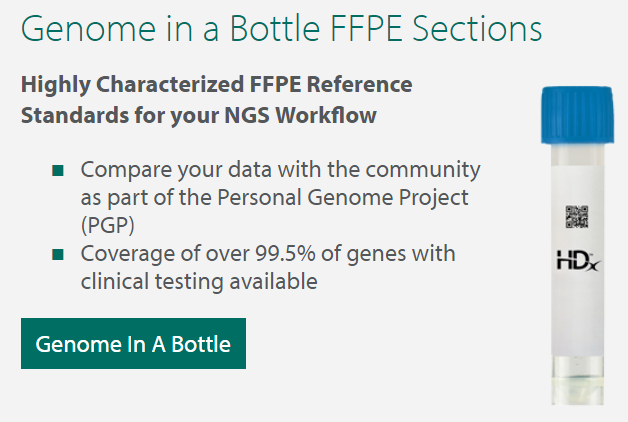This screenshot has width=628, height=422.
Task: Click the Genome In A Bottle button
Action: (133, 344)
